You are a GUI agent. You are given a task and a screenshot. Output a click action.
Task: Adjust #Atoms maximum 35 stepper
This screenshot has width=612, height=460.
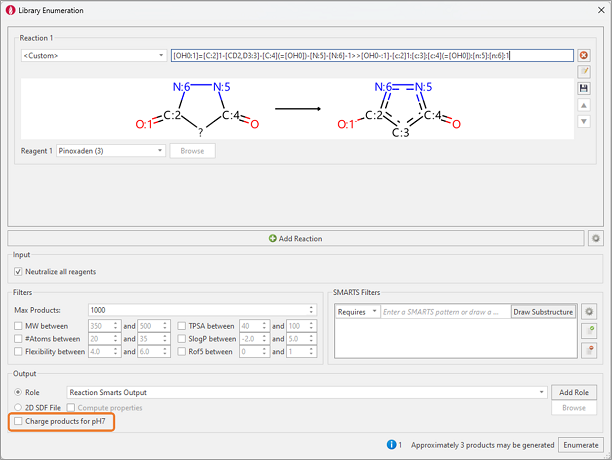[x=165, y=339]
